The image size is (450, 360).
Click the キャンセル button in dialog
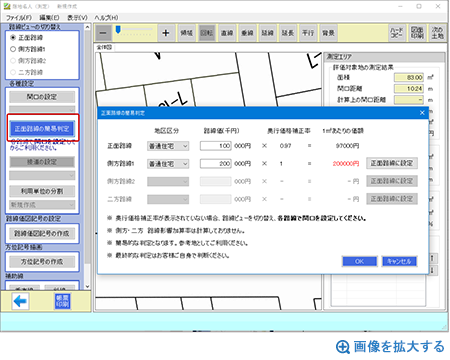point(399,261)
